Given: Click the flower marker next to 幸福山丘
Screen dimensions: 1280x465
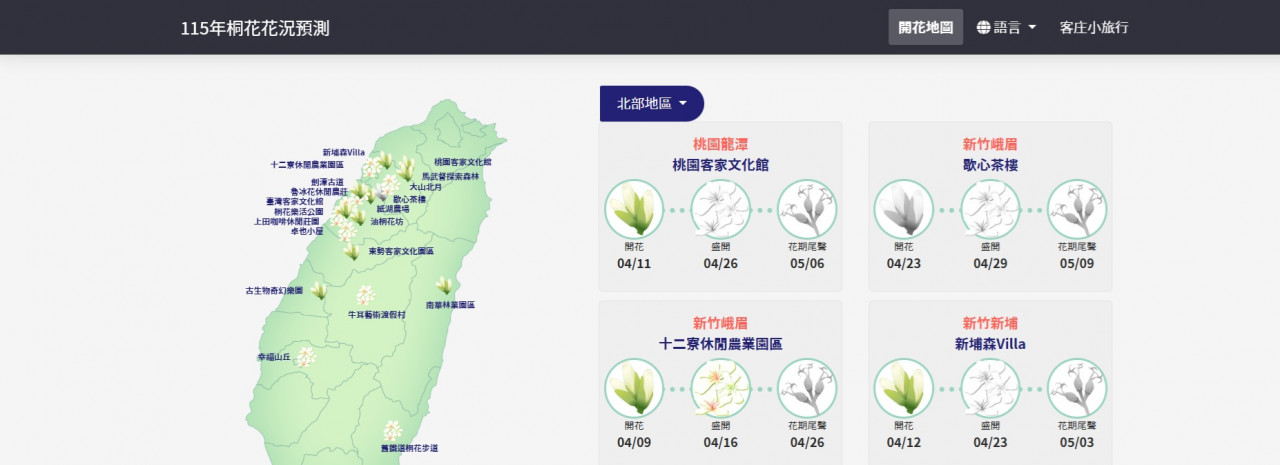Looking at the screenshot, I should tap(305, 357).
